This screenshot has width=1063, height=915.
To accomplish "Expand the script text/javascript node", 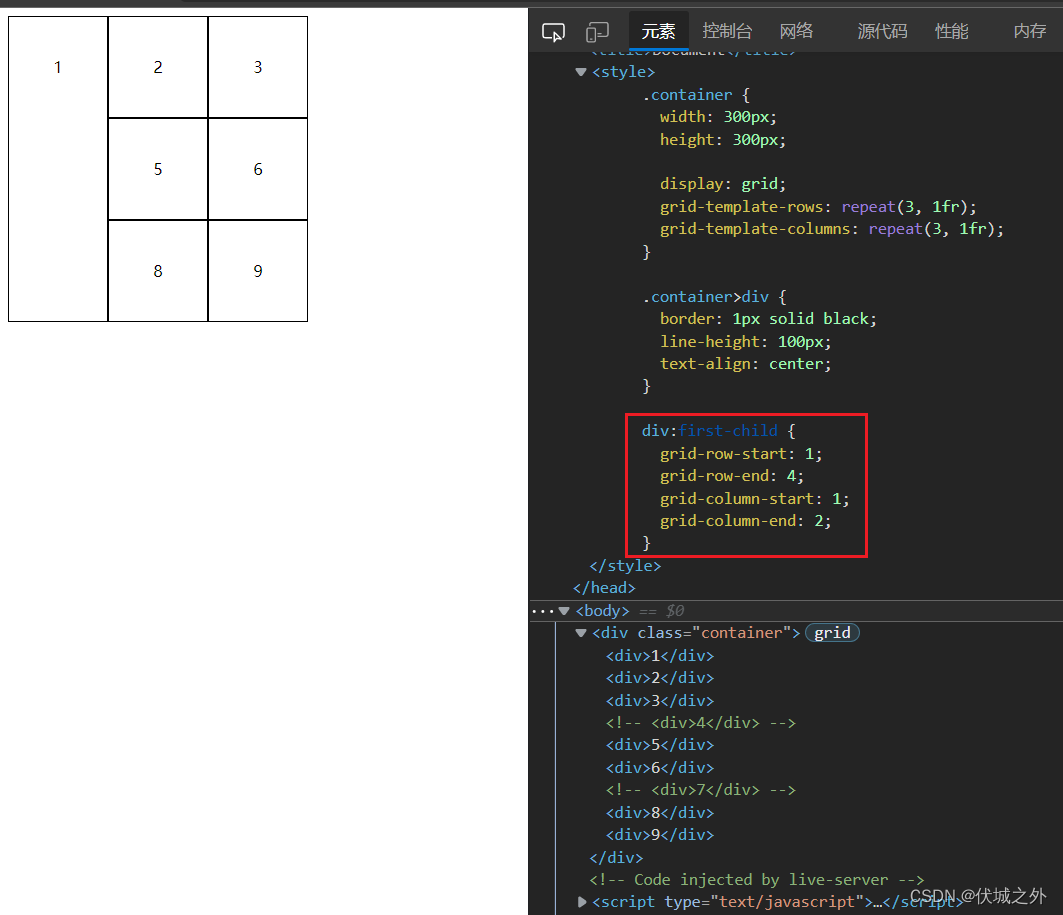I will (x=582, y=901).
